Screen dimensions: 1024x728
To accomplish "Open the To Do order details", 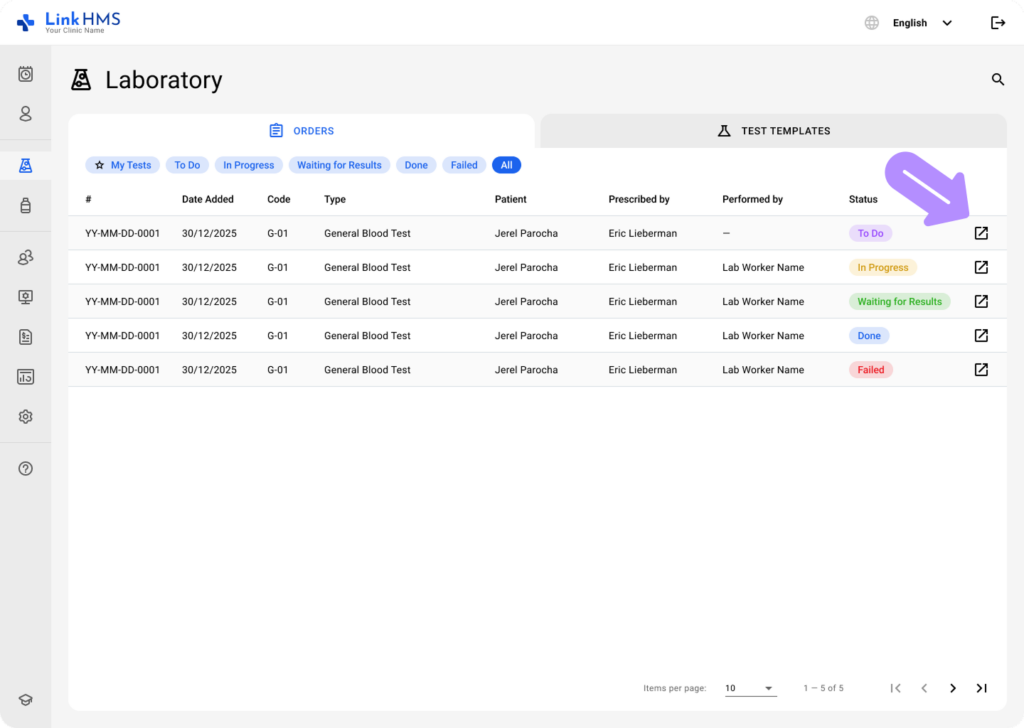I will [981, 233].
